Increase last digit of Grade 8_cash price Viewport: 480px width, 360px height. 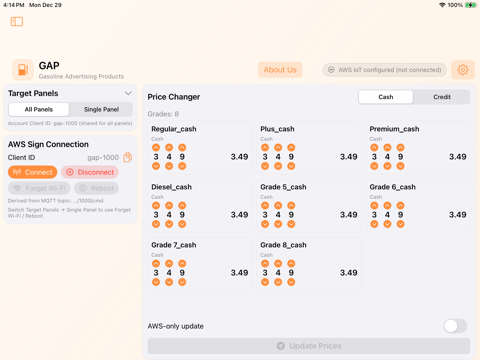(x=291, y=263)
